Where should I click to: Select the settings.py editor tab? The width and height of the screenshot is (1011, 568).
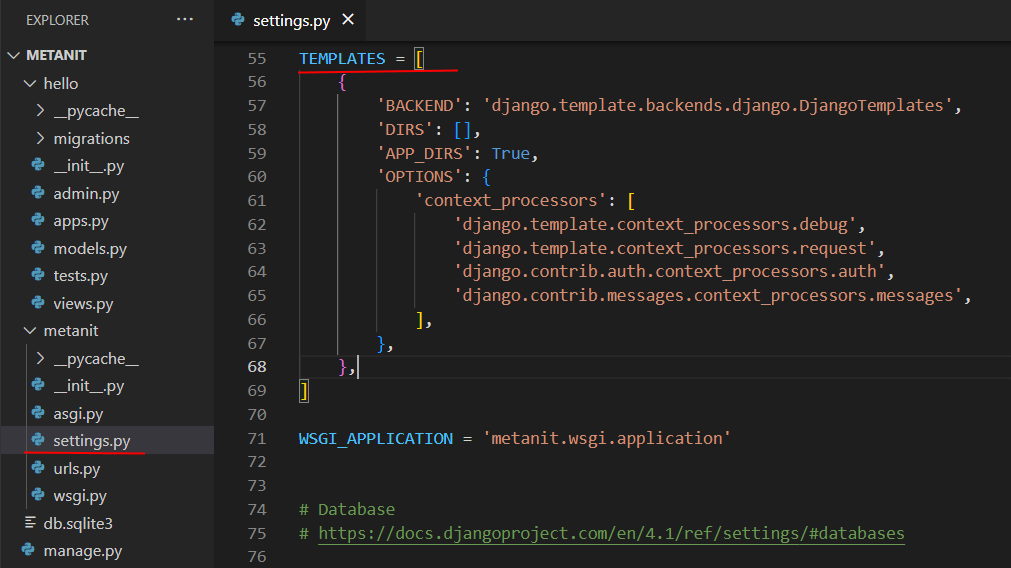291,21
